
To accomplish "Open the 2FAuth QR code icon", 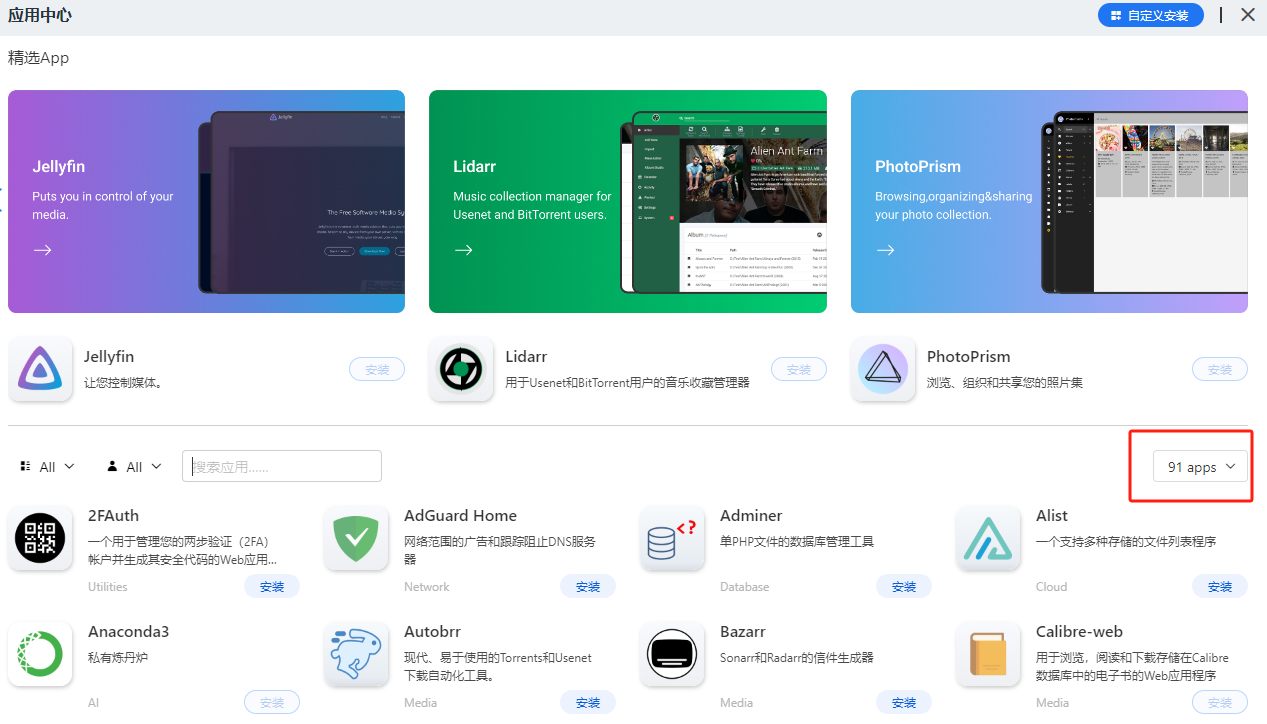I will click(x=40, y=539).
